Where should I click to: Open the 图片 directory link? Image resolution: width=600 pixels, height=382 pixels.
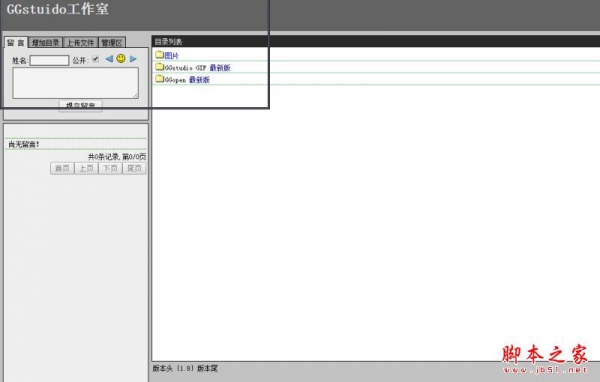click(x=171, y=56)
